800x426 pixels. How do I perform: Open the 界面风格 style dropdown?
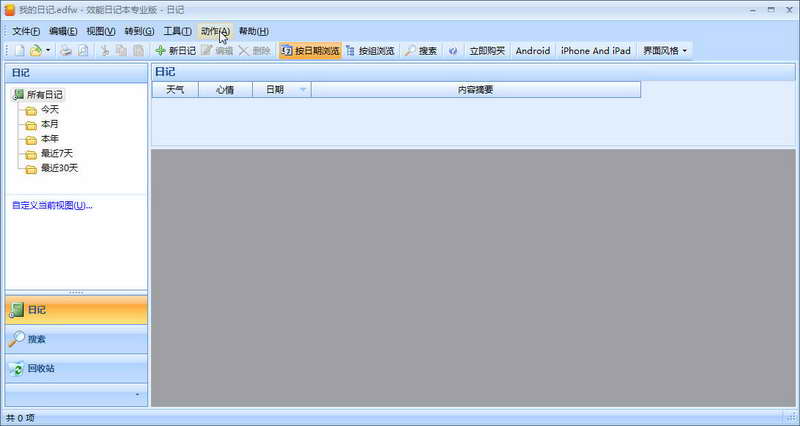(665, 51)
